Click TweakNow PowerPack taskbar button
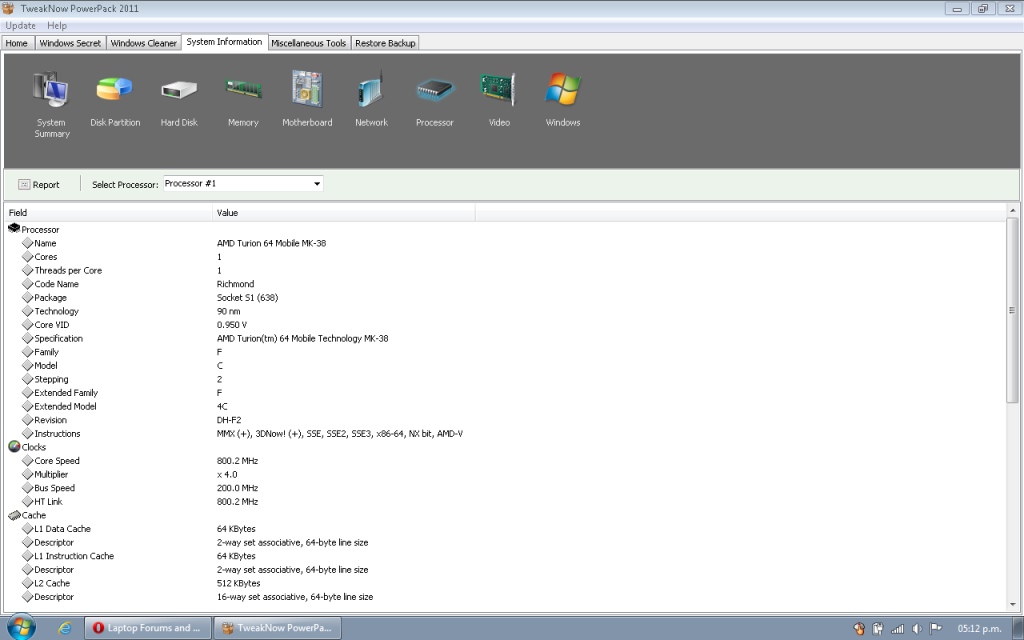The width and height of the screenshot is (1024, 640). (278, 628)
